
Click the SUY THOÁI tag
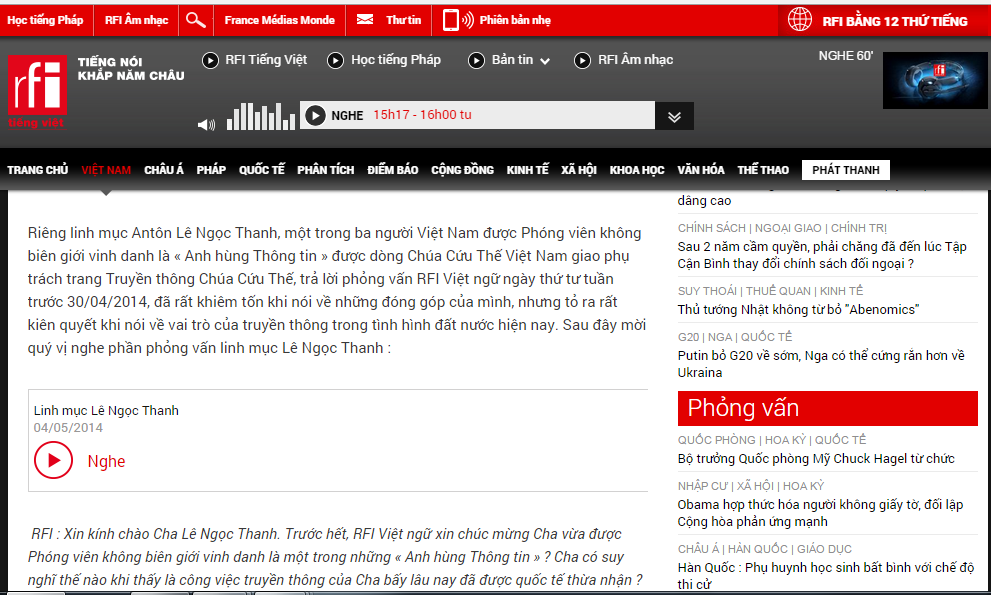[707, 291]
